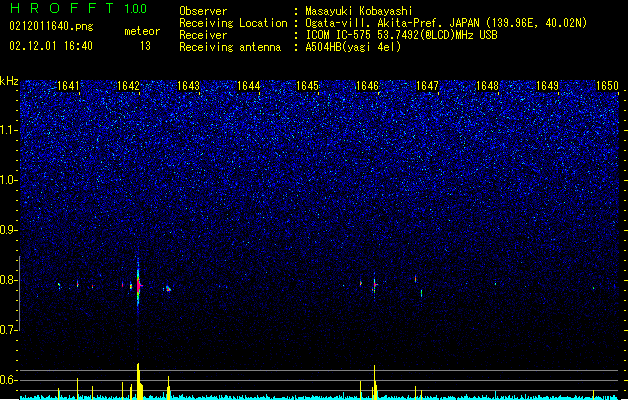Screen dimensions: 629x400
Task: Click the 1.0 kHz axis label
Action: 9,180
